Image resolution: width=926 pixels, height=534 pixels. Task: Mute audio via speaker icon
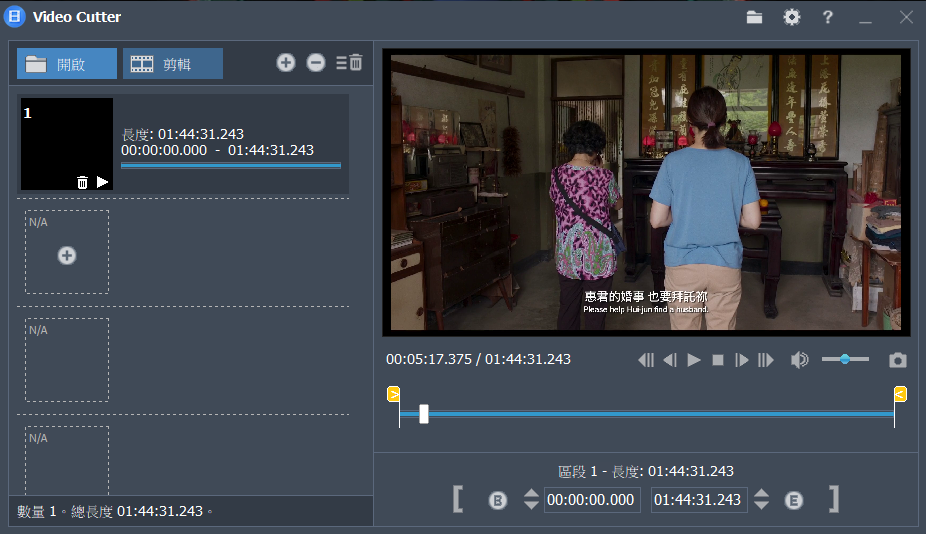click(x=800, y=360)
